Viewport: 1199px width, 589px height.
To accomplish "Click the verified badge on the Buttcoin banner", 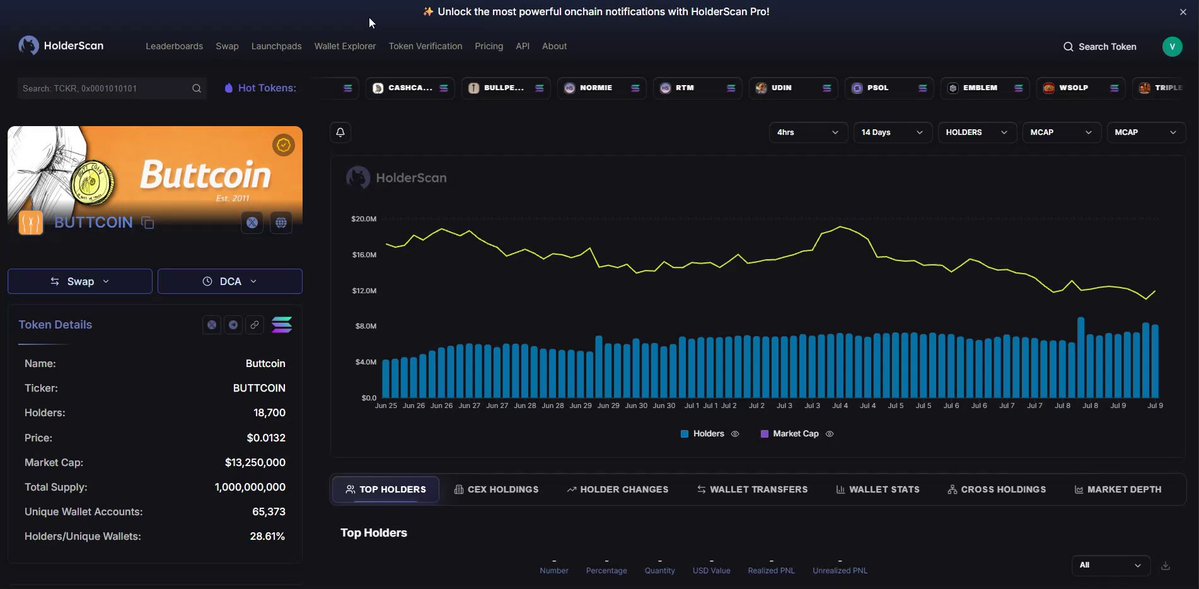I will 284,145.
